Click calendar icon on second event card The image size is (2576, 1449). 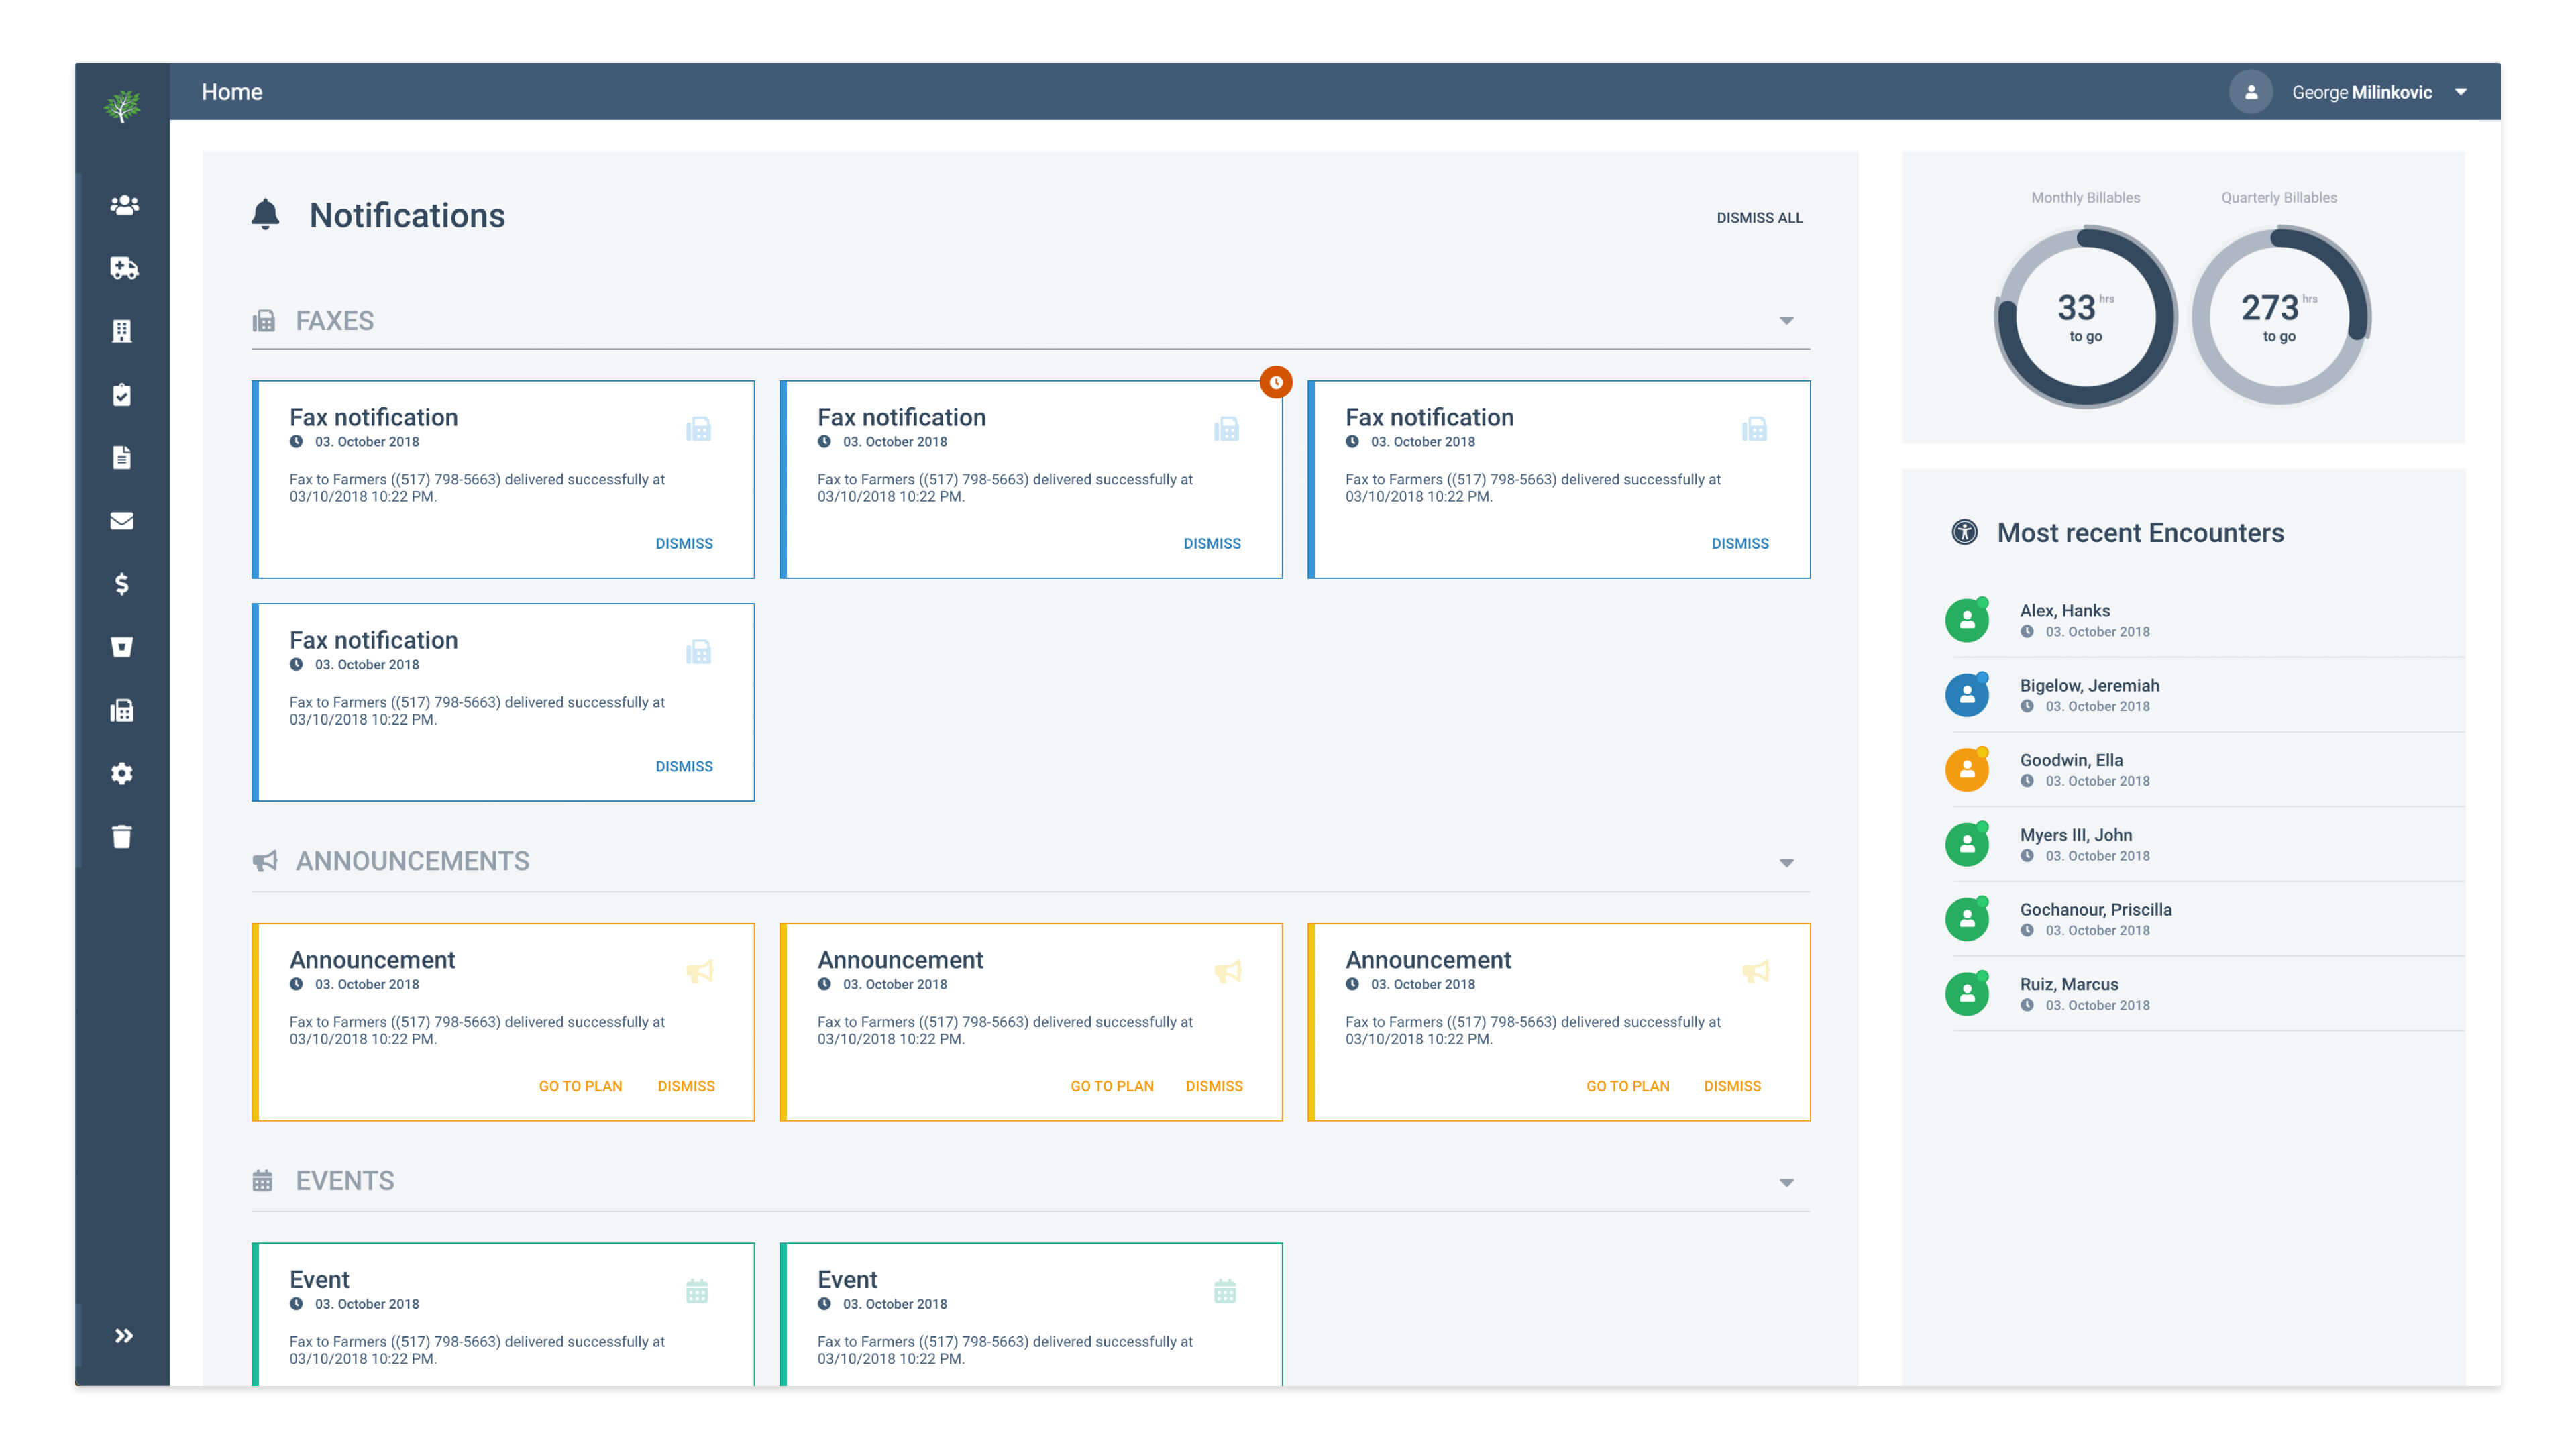(1225, 1291)
